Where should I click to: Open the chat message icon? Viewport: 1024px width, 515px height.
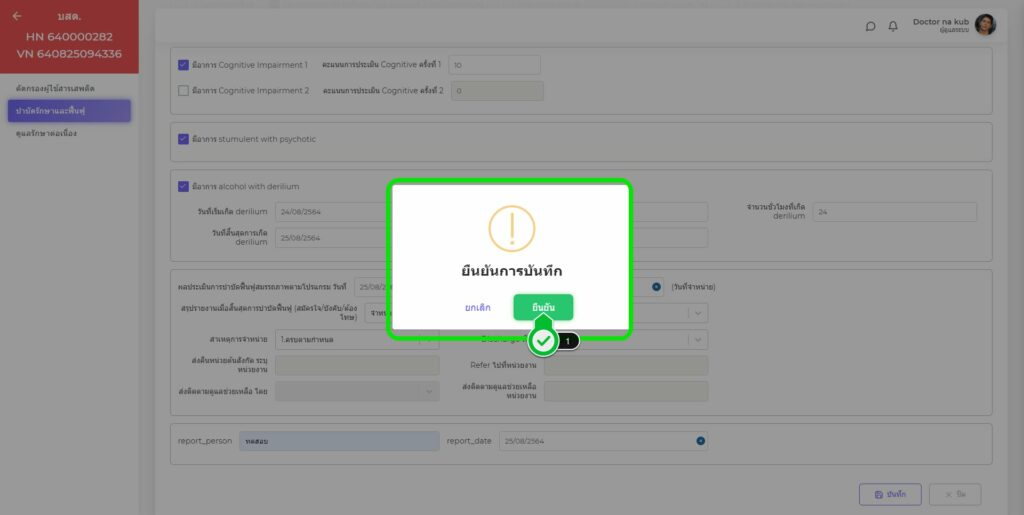click(x=870, y=26)
